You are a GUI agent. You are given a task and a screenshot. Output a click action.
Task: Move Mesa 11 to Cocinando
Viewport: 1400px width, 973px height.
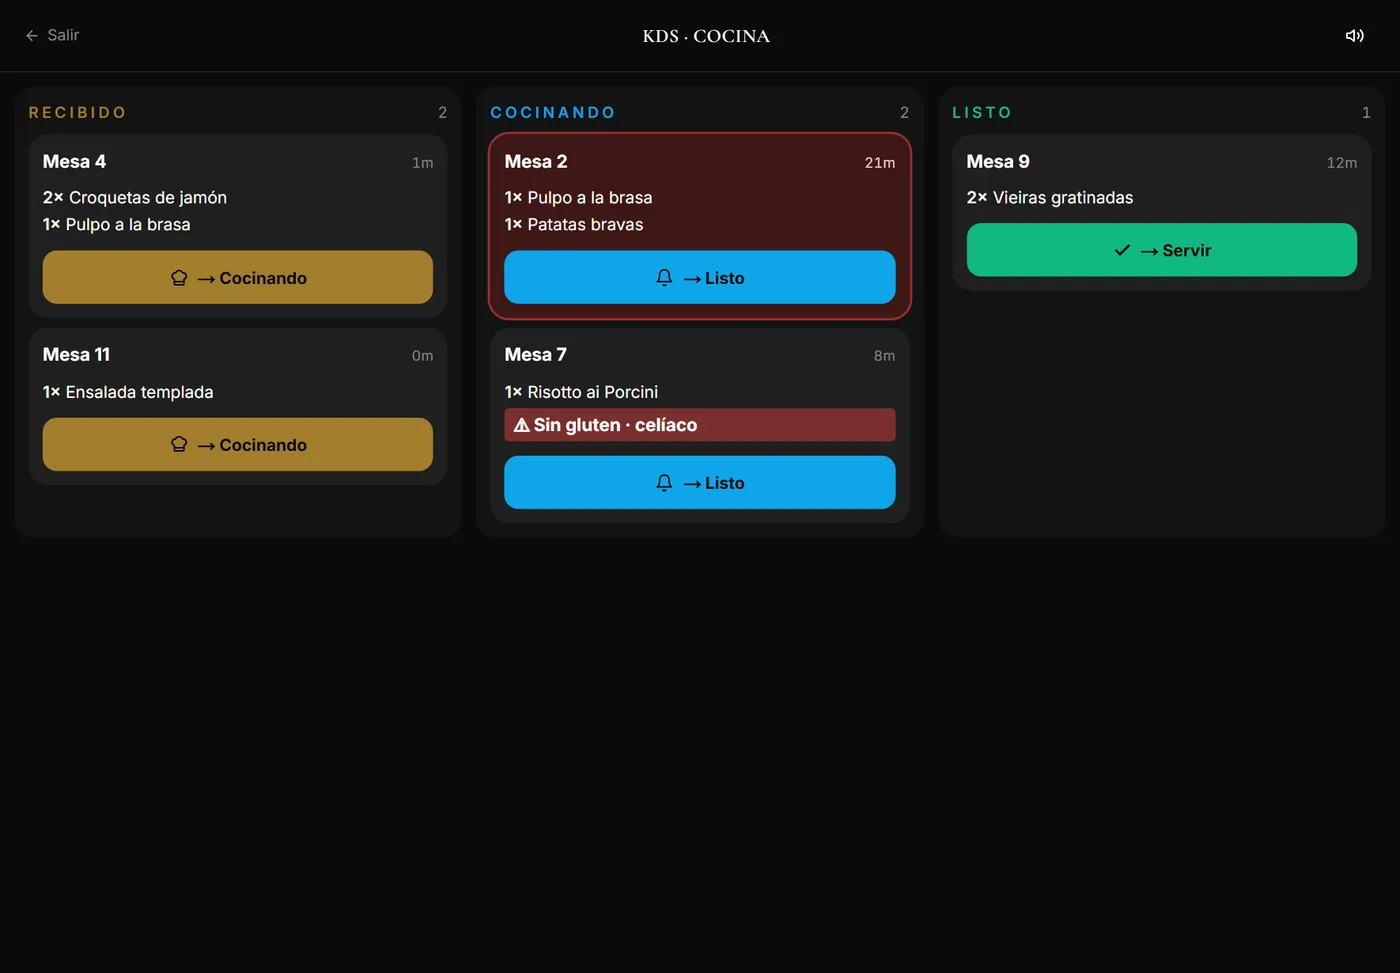click(238, 444)
